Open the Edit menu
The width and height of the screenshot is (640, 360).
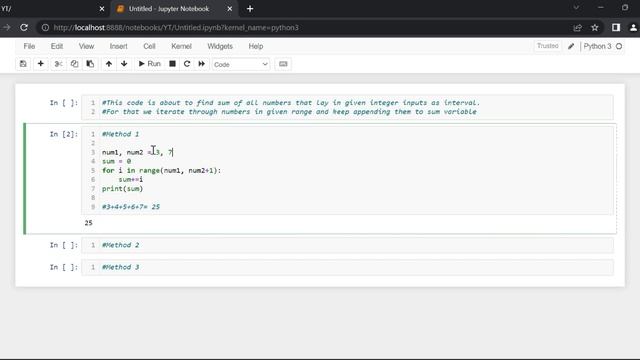[x=57, y=46]
